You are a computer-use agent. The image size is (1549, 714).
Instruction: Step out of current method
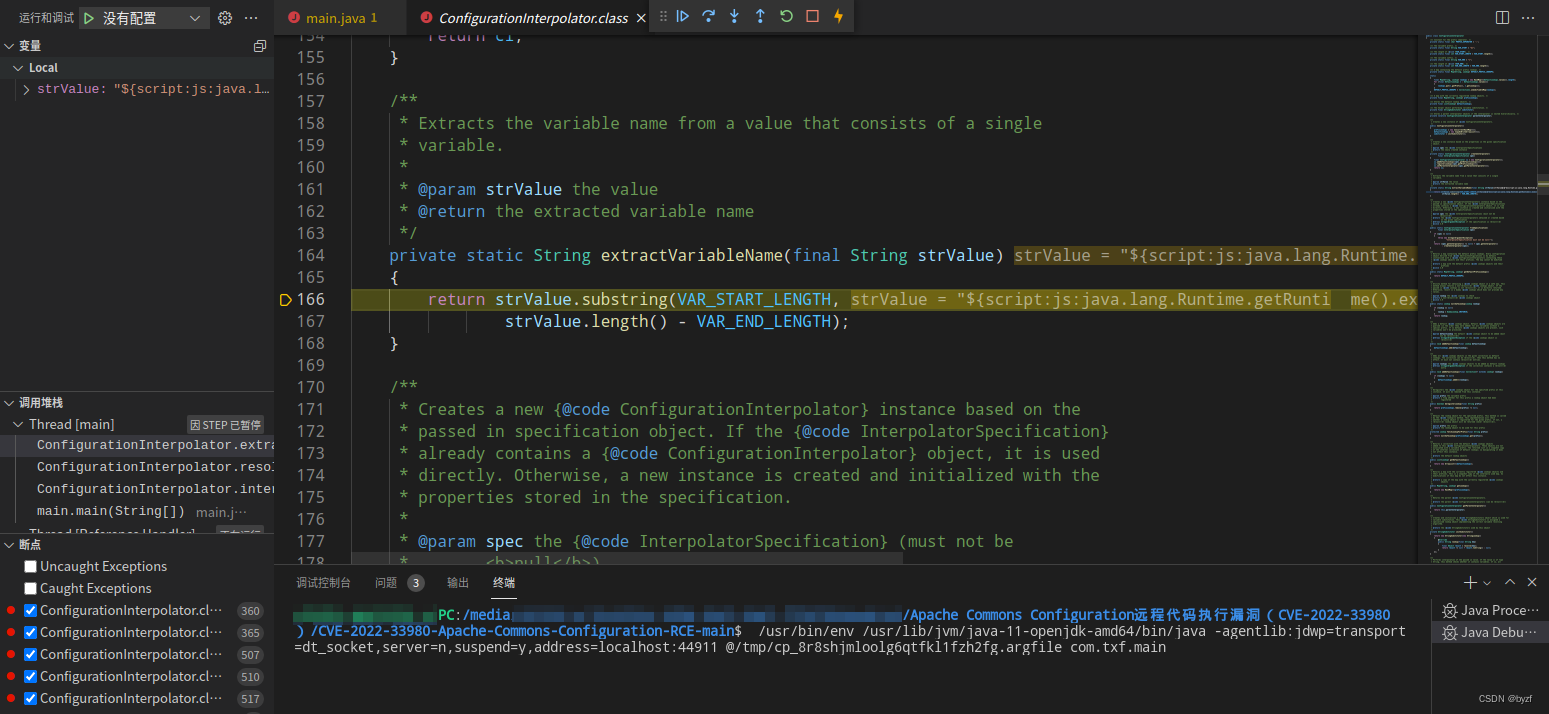pyautogui.click(x=760, y=16)
